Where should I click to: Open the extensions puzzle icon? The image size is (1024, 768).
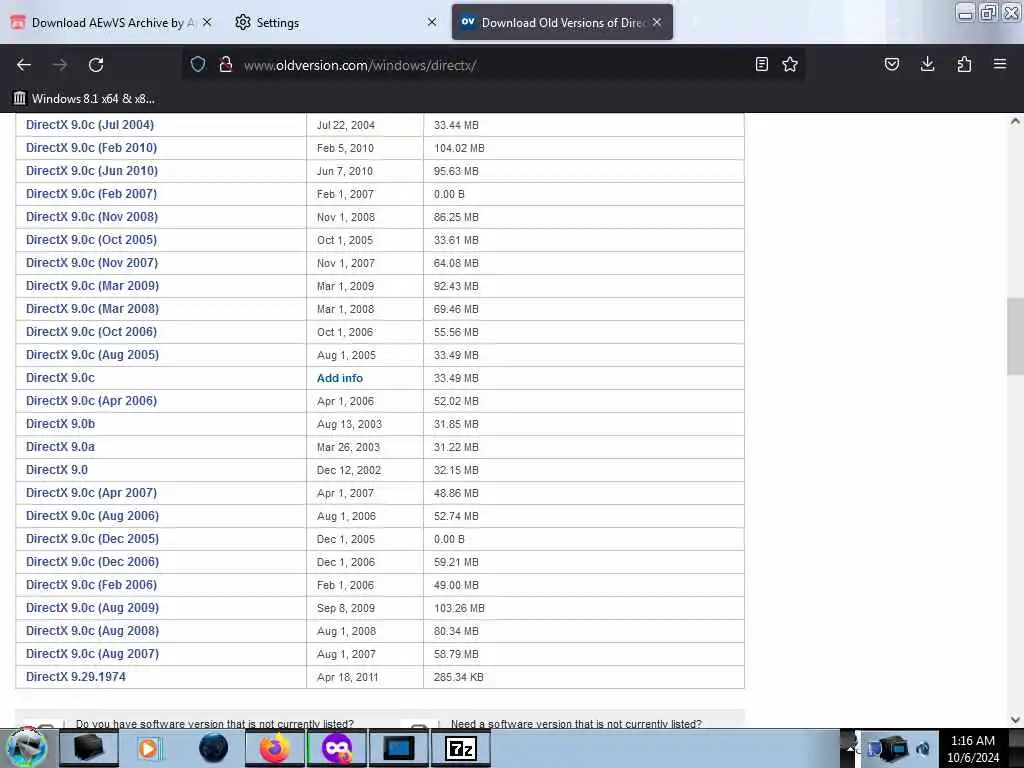[964, 64]
